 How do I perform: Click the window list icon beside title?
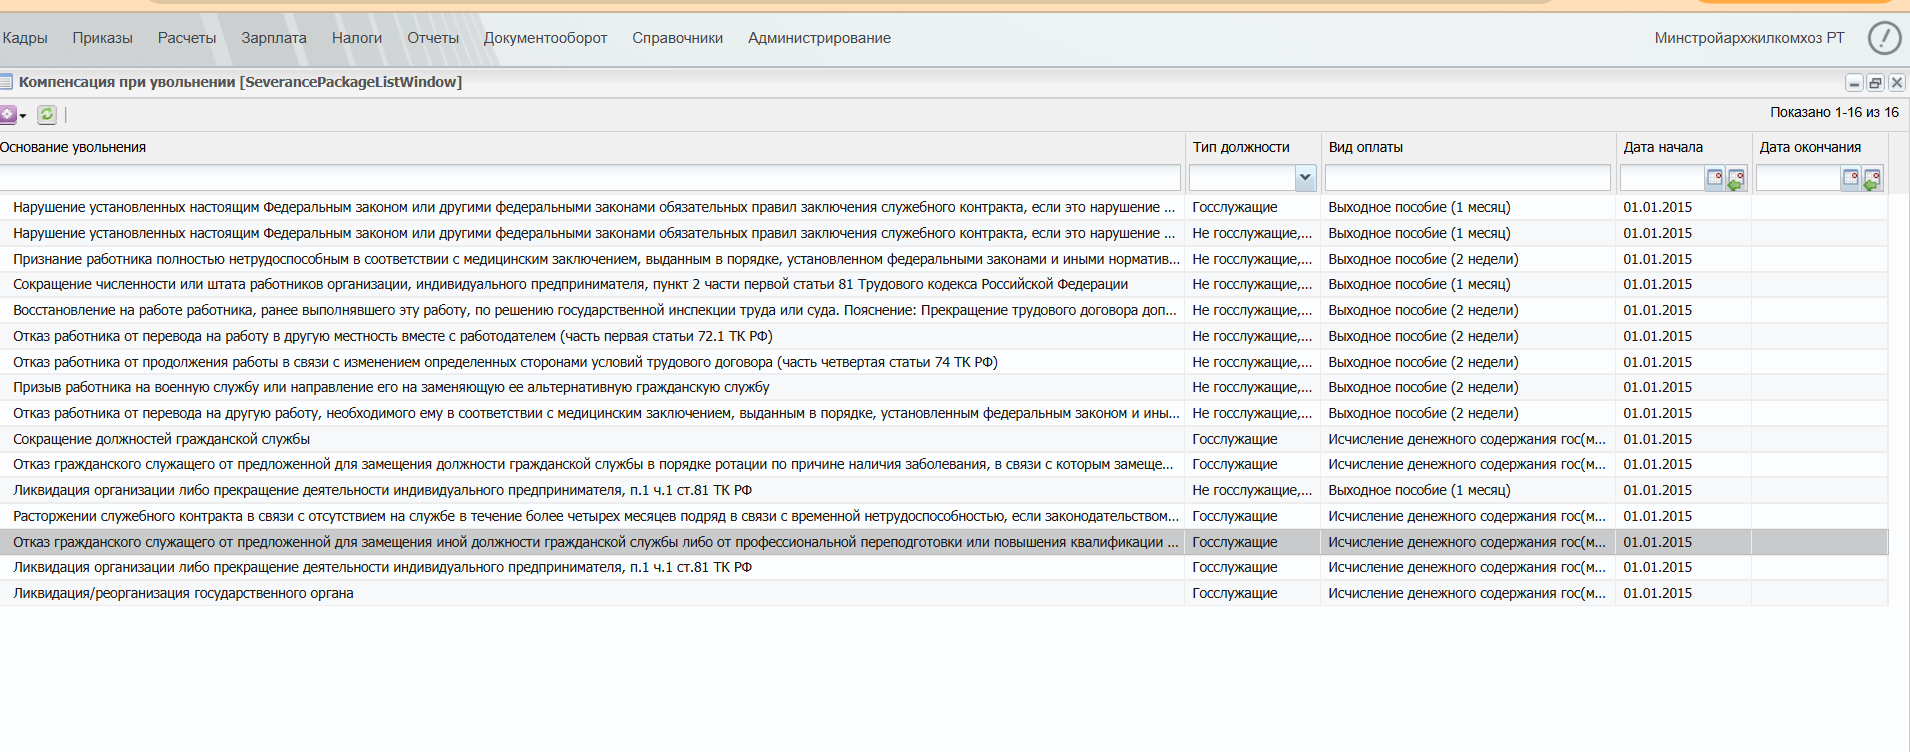pos(6,82)
